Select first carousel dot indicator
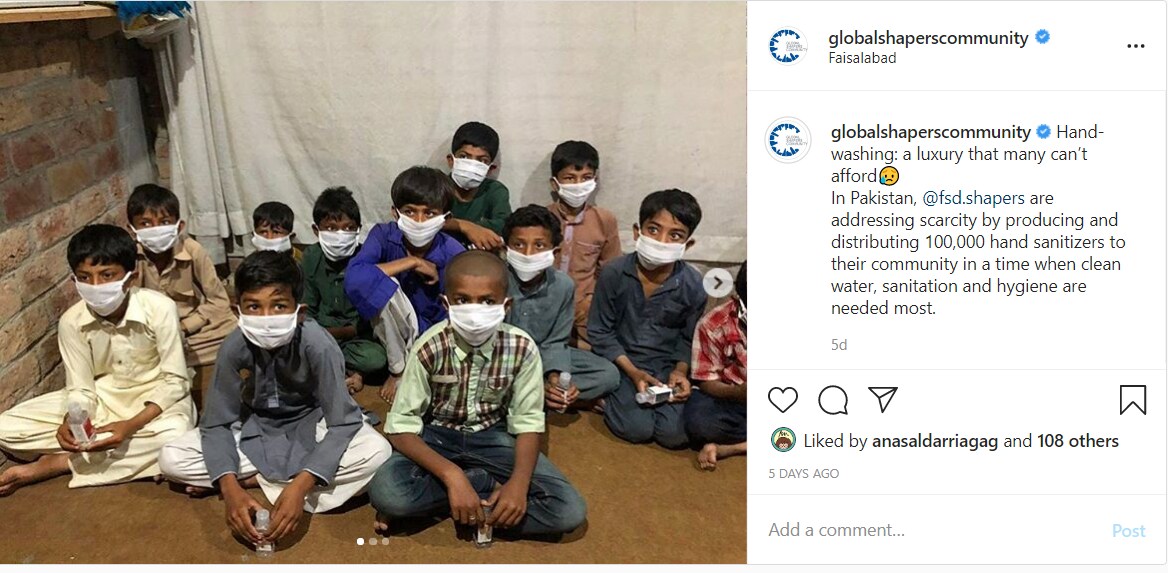 pos(360,542)
